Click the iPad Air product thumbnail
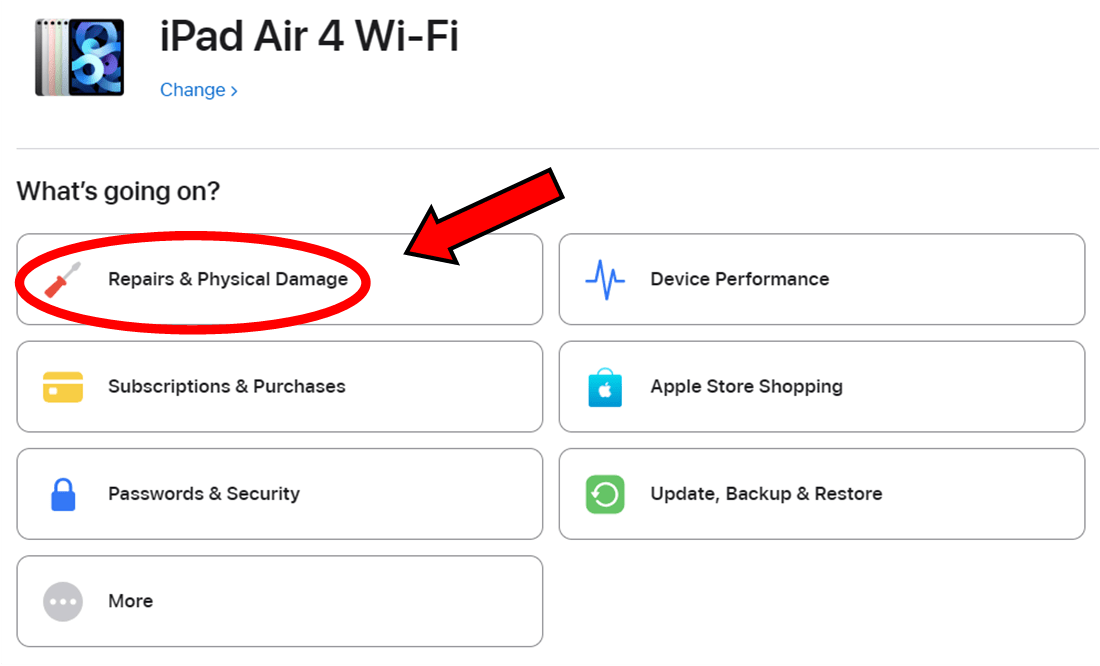 click(x=79, y=56)
